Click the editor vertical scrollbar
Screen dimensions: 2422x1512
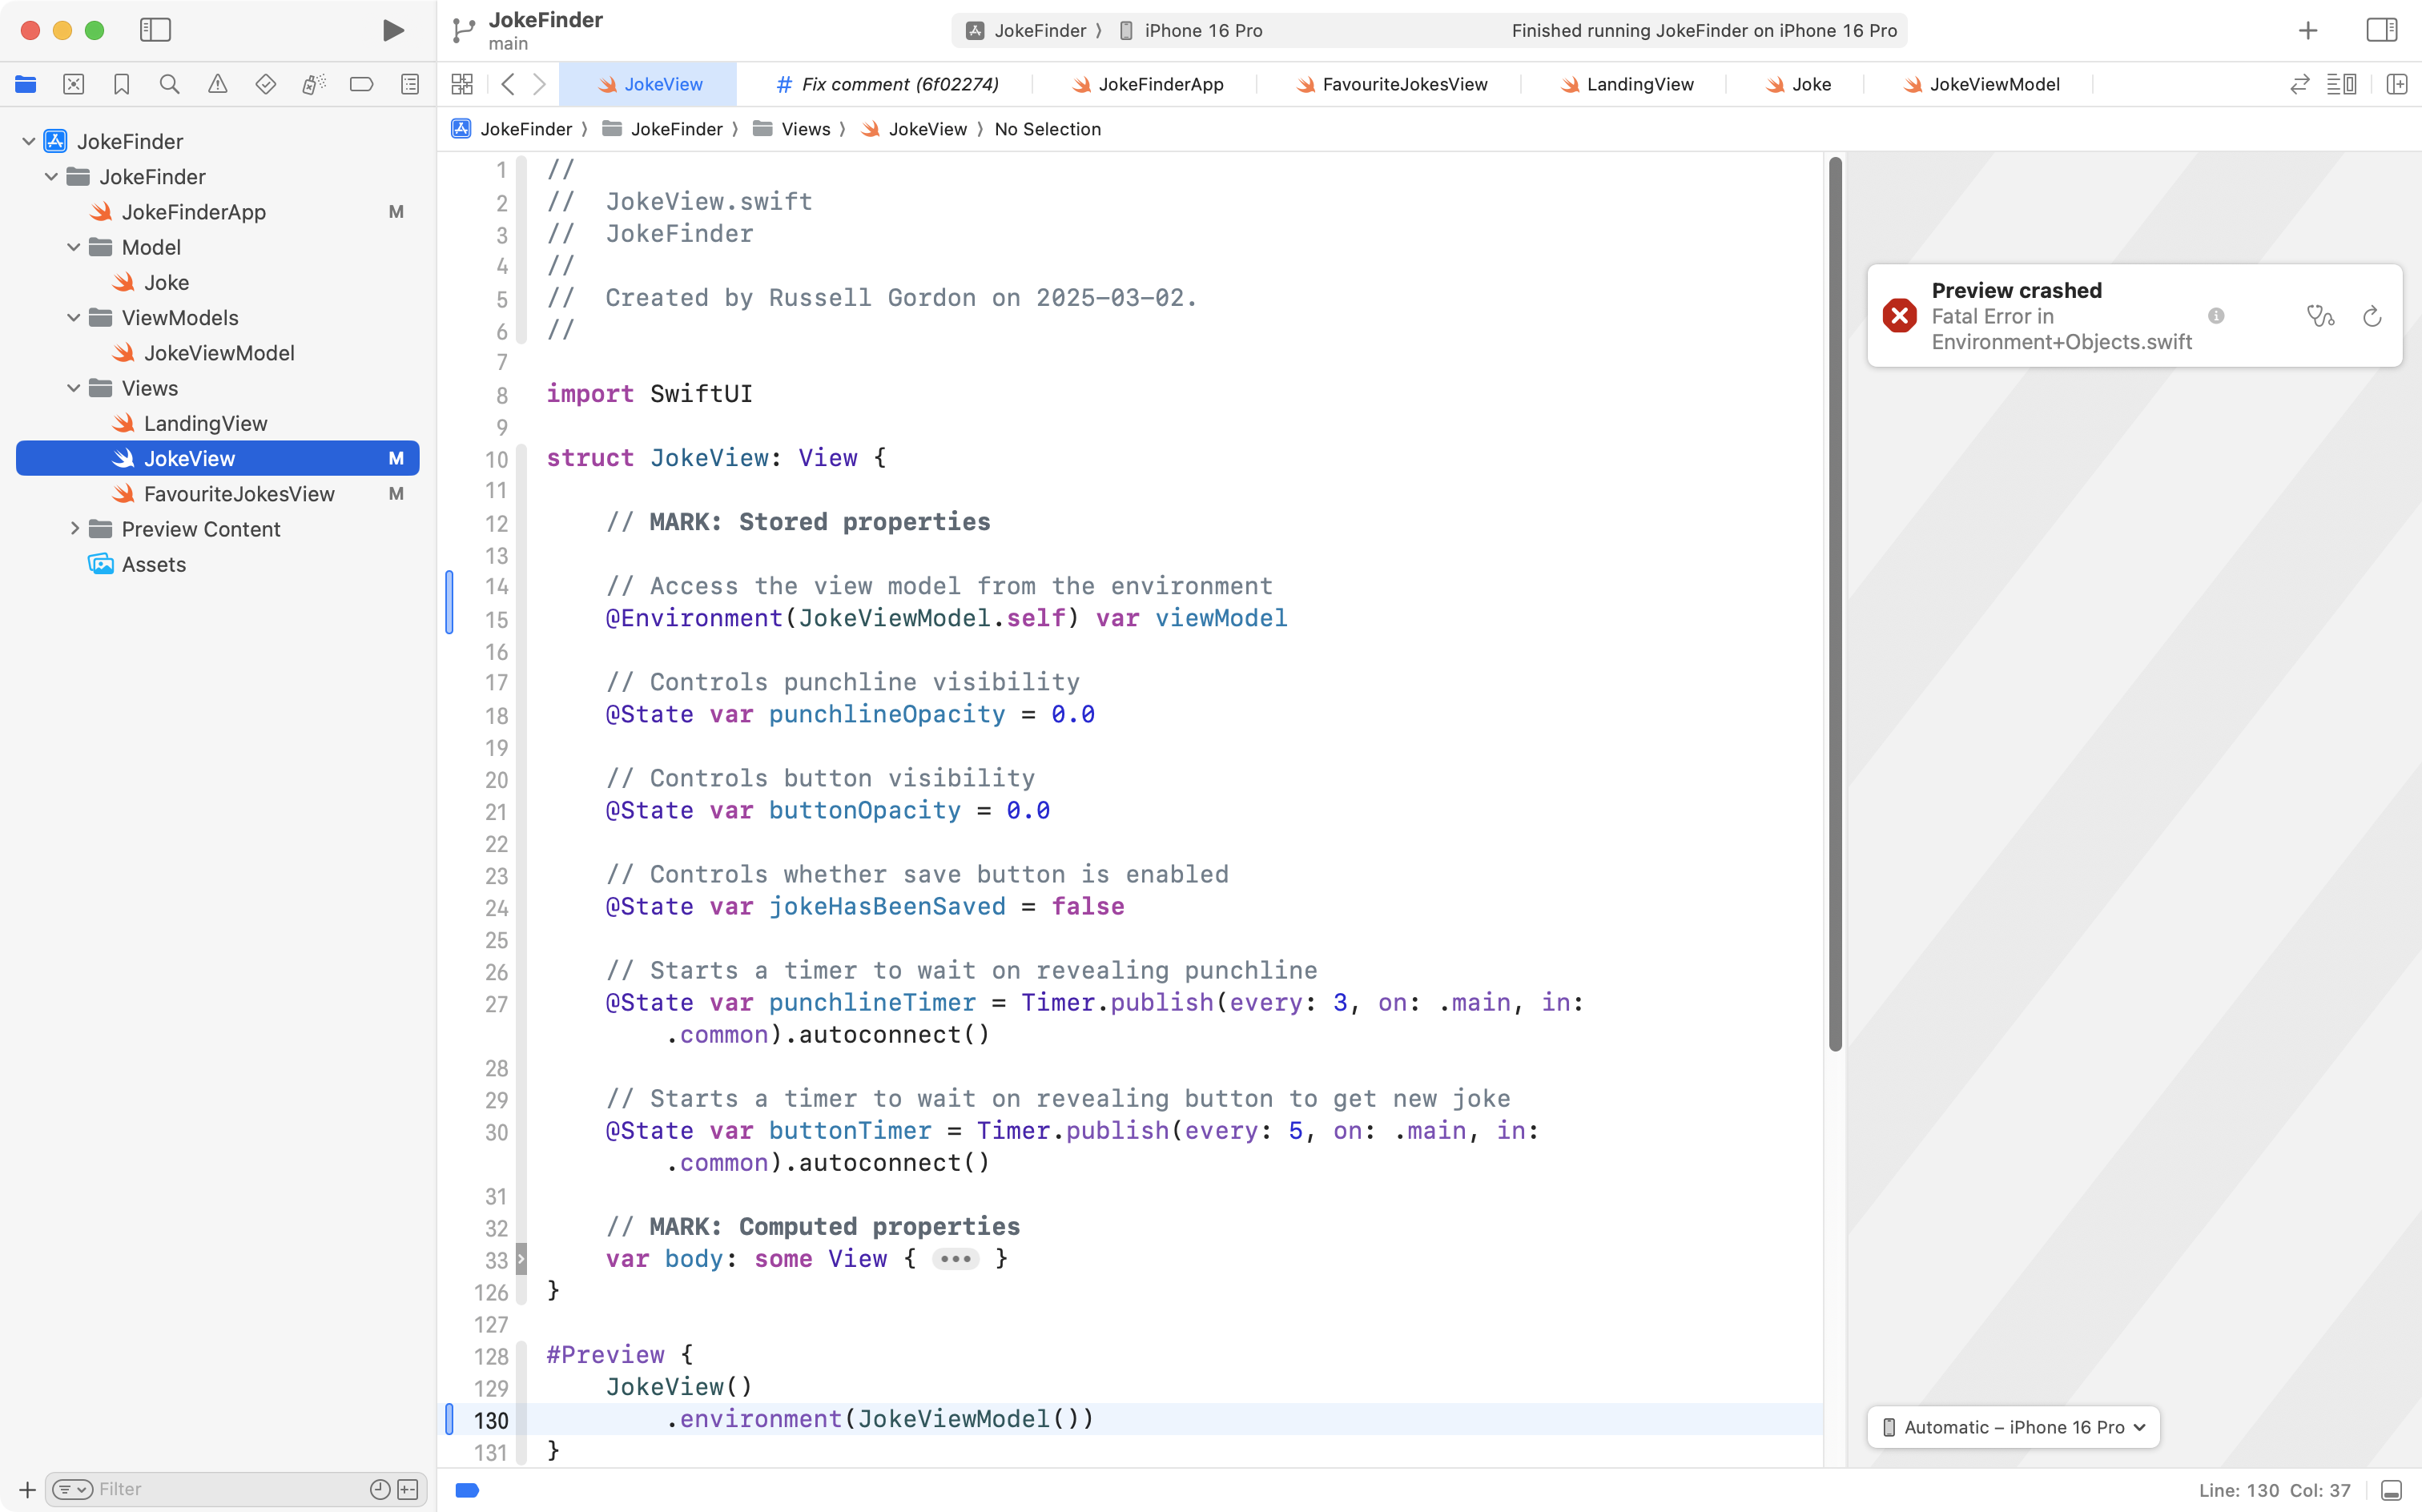[x=1835, y=600]
